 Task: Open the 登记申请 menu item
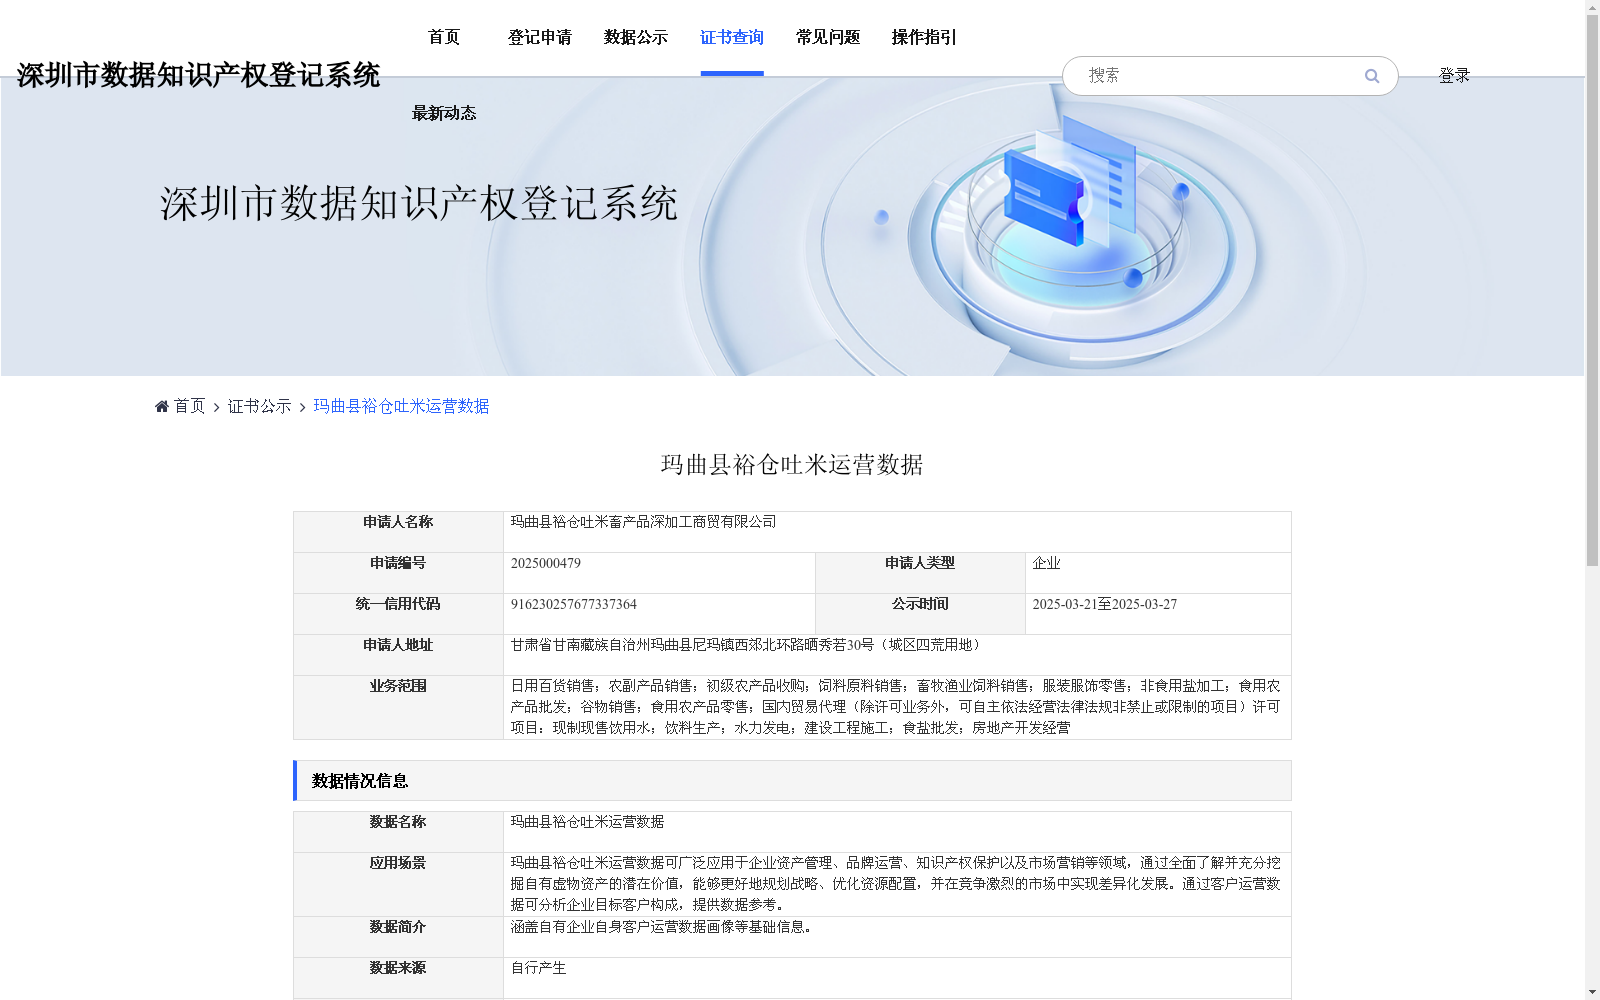540,37
